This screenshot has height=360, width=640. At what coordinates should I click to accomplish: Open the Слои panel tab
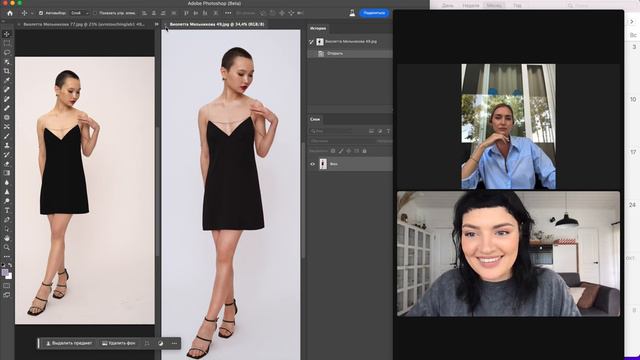pos(315,119)
